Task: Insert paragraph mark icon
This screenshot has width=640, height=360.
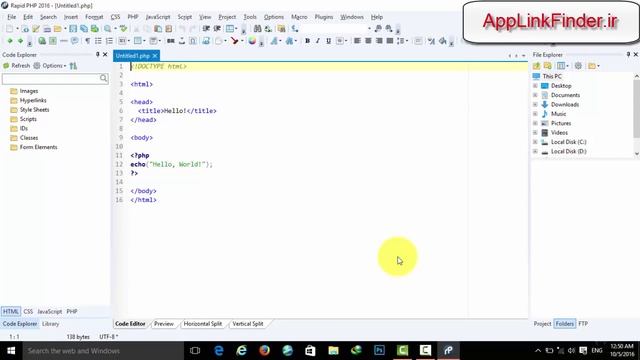Action: (x=87, y=41)
